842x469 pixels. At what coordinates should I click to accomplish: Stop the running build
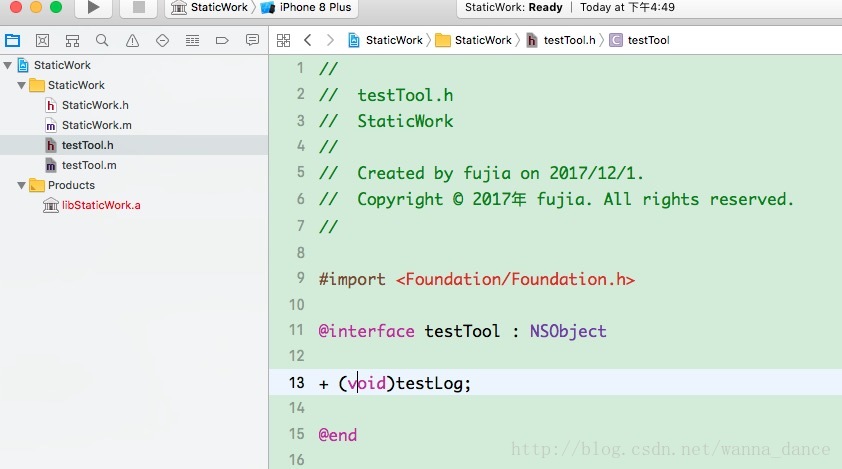(139, 8)
